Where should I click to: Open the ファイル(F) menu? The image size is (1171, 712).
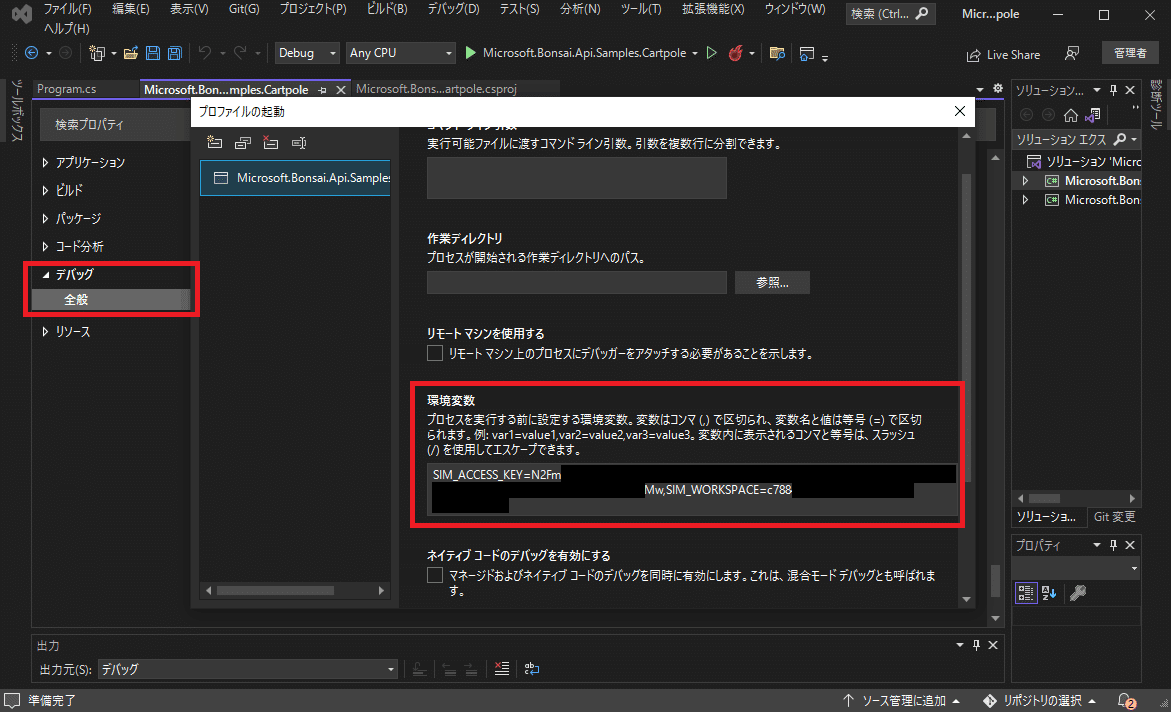[x=67, y=9]
